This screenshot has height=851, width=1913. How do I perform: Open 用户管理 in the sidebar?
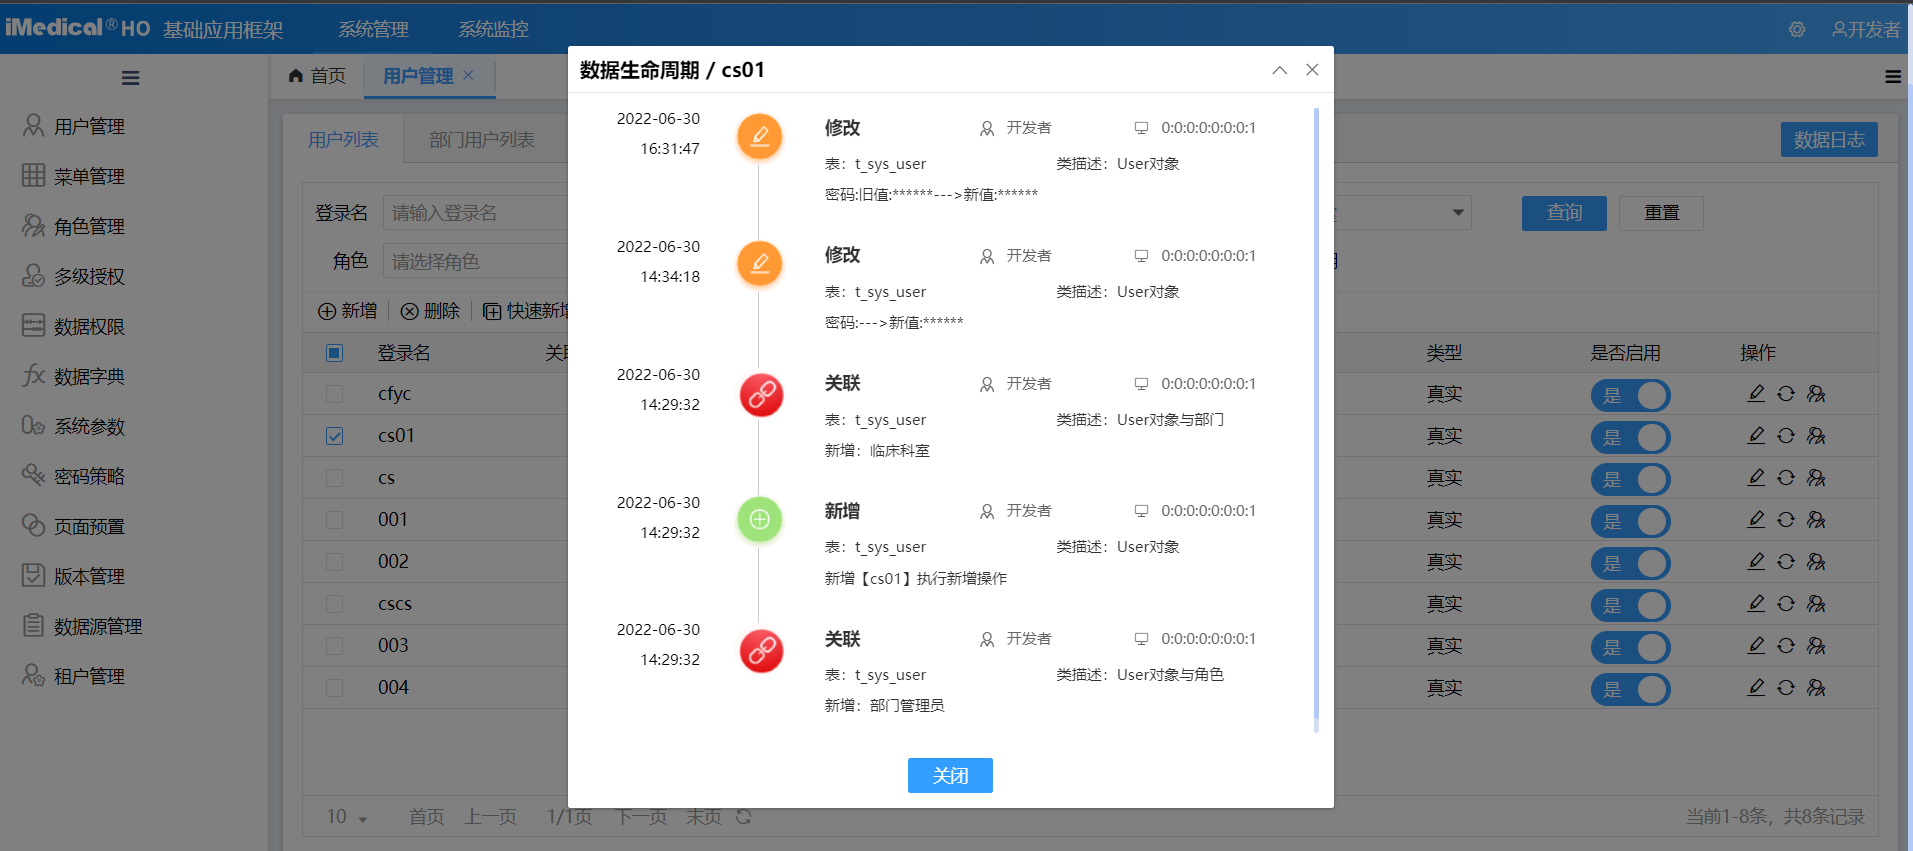74,126
